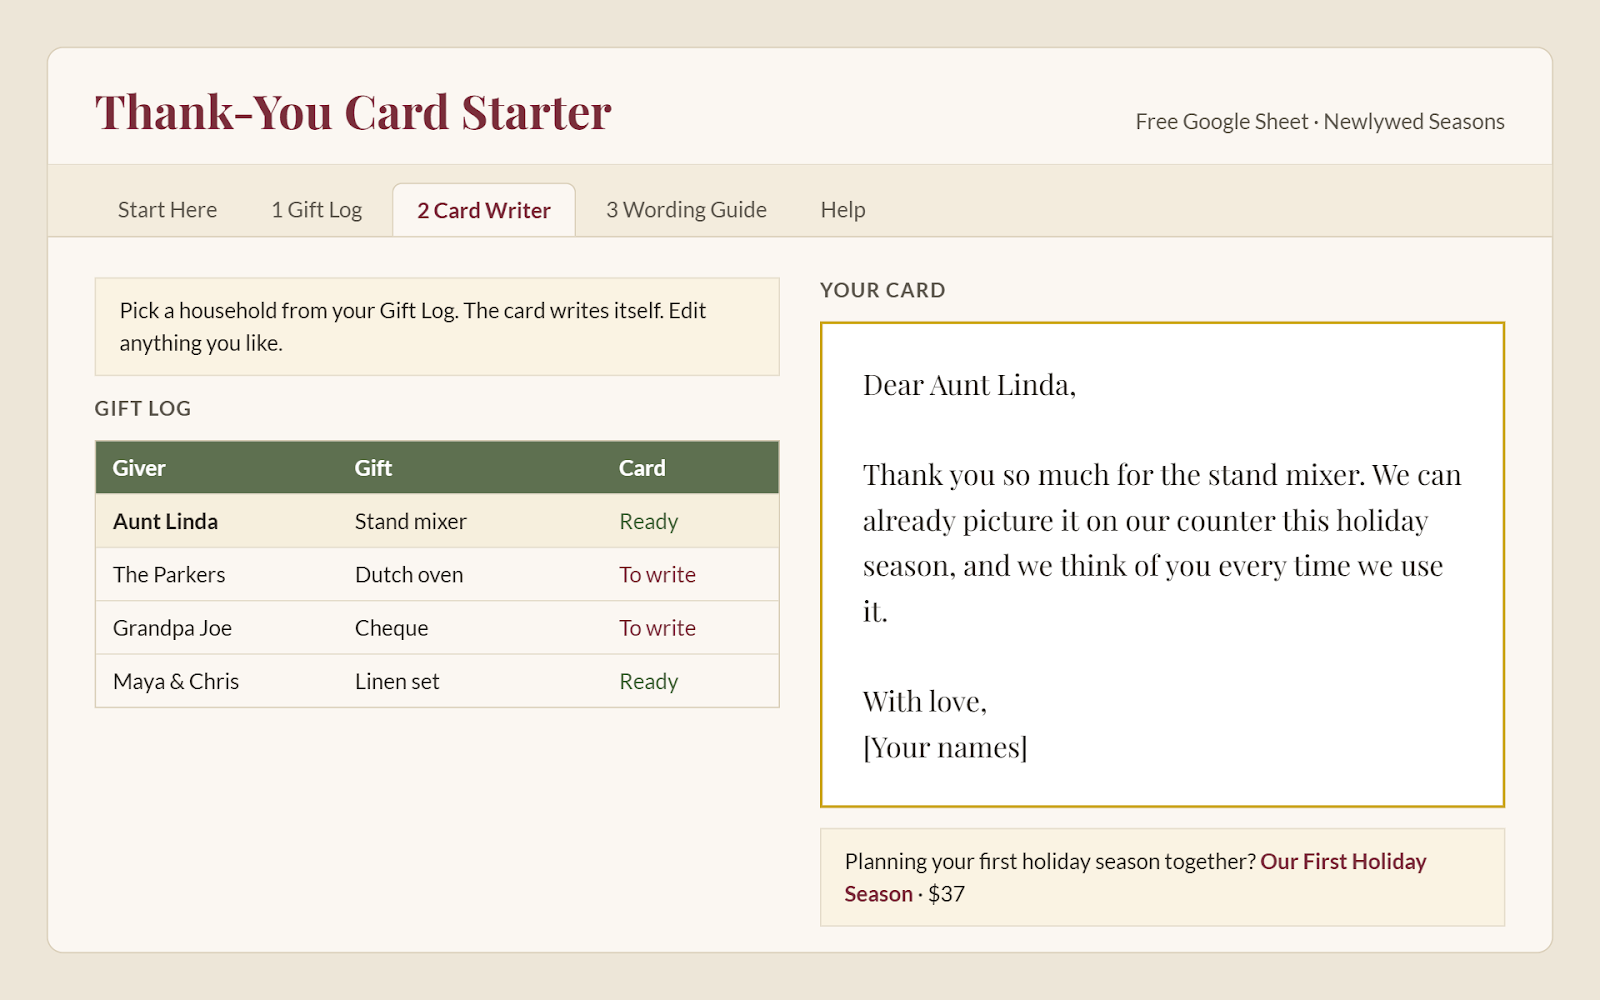This screenshot has width=1600, height=1000.
Task: Open the 3 Wording Guide tab
Action: (x=686, y=210)
